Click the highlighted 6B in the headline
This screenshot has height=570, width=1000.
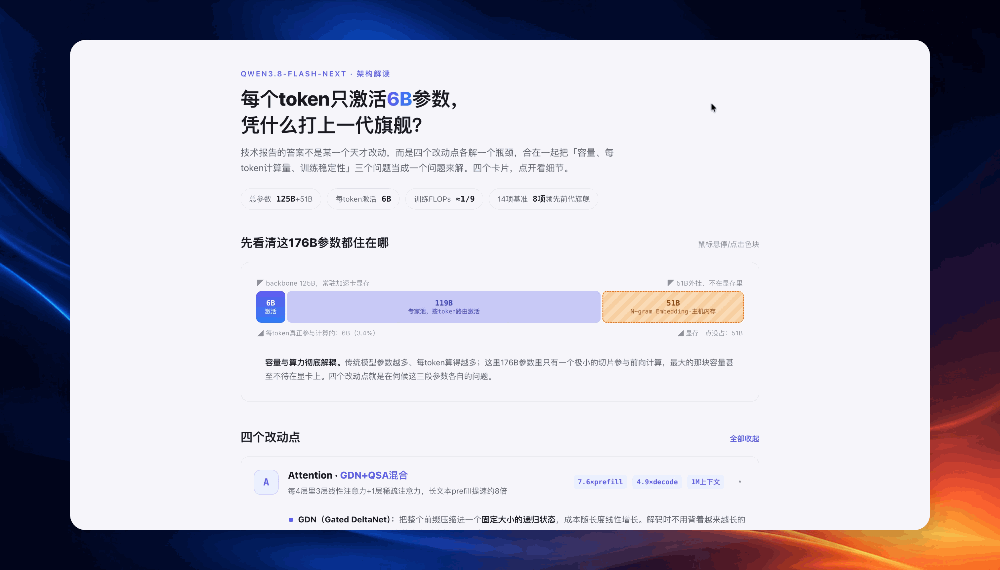tap(399, 99)
